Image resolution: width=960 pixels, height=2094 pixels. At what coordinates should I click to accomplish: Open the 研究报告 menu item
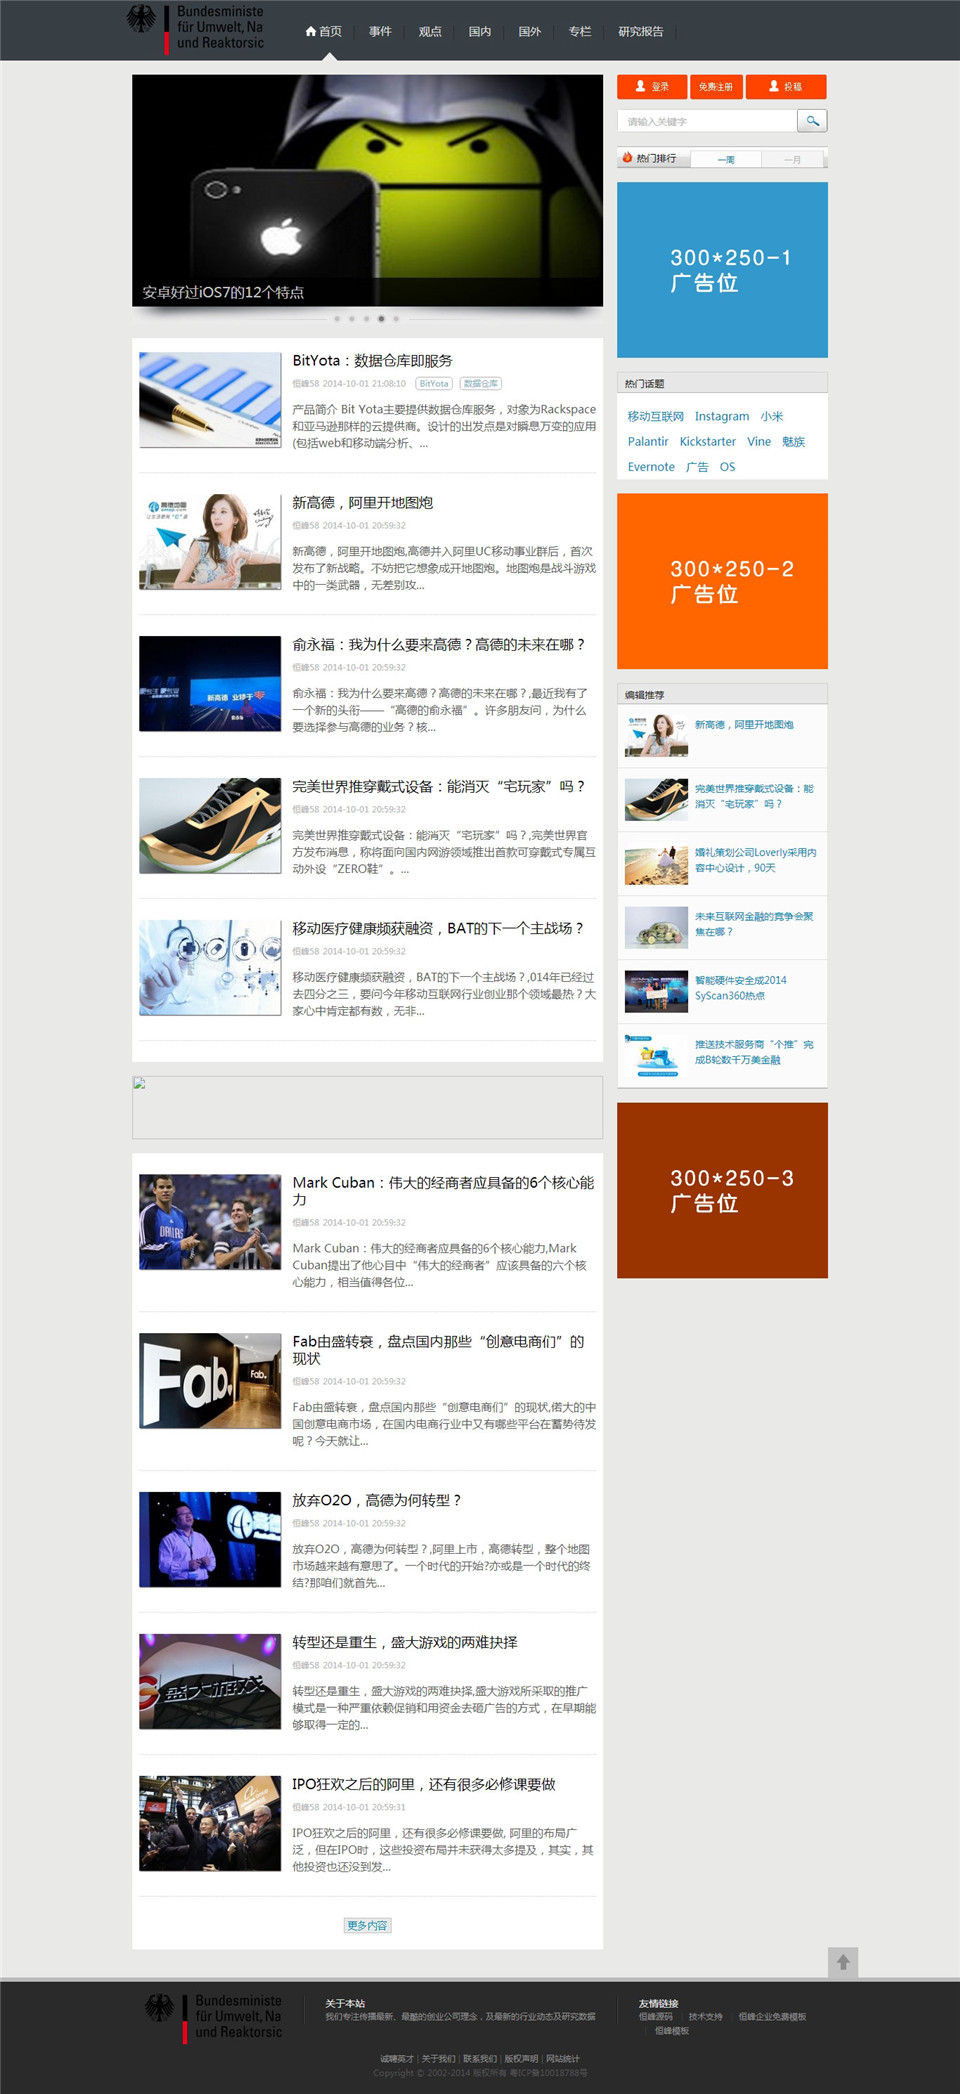(x=640, y=32)
